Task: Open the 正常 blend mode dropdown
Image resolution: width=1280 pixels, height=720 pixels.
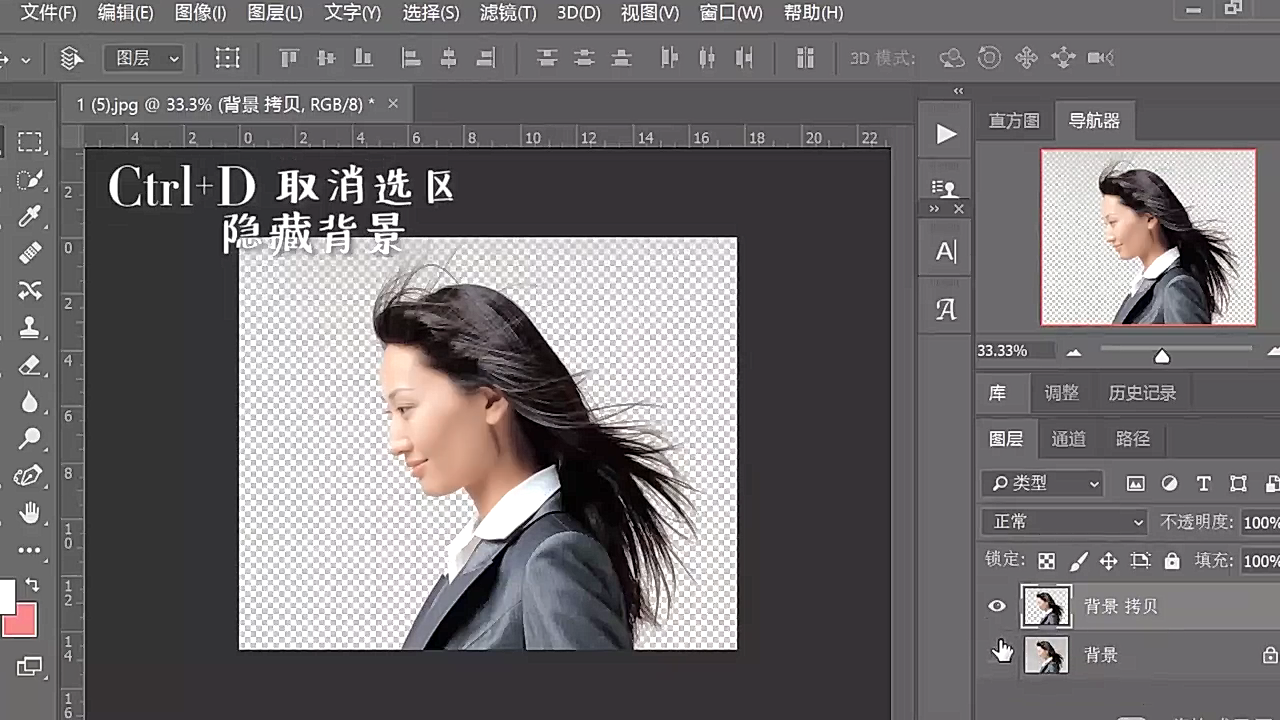Action: pyautogui.click(x=1065, y=522)
